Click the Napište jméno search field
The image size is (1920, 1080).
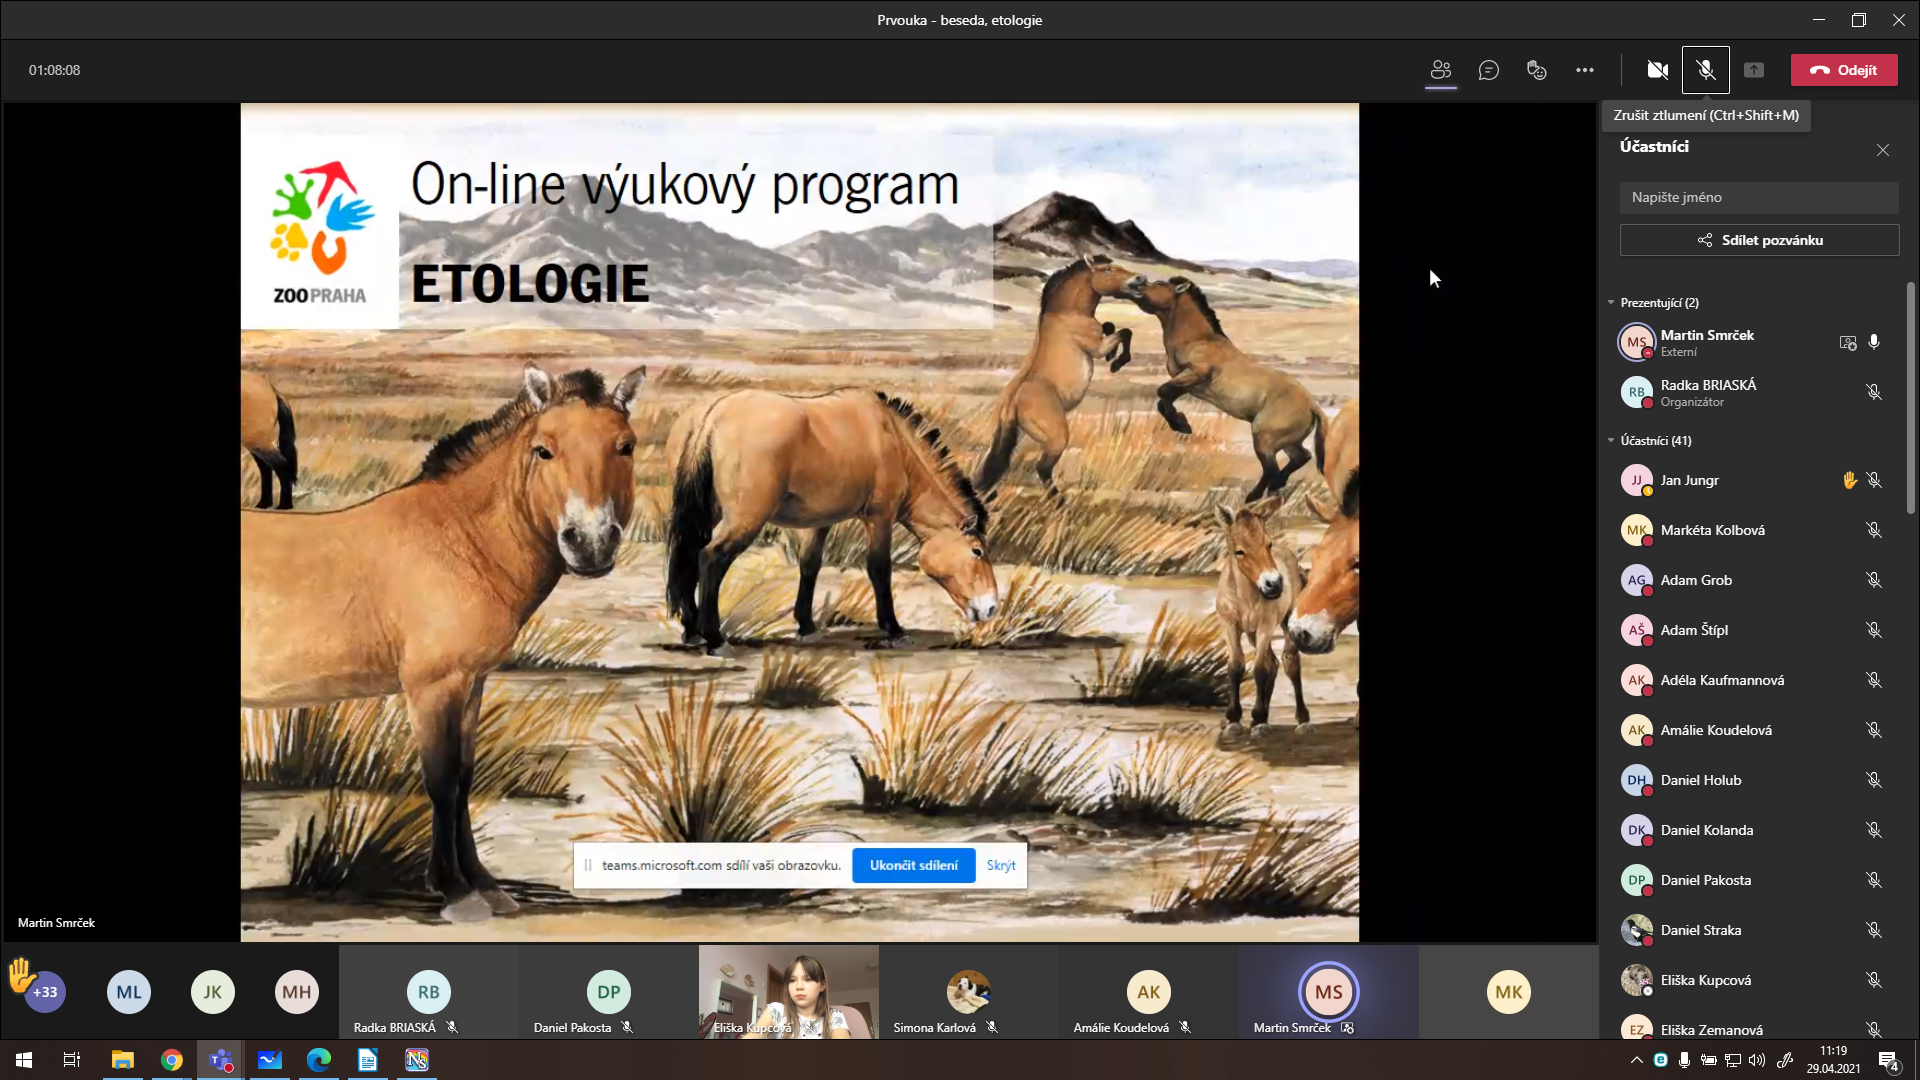tap(1759, 197)
